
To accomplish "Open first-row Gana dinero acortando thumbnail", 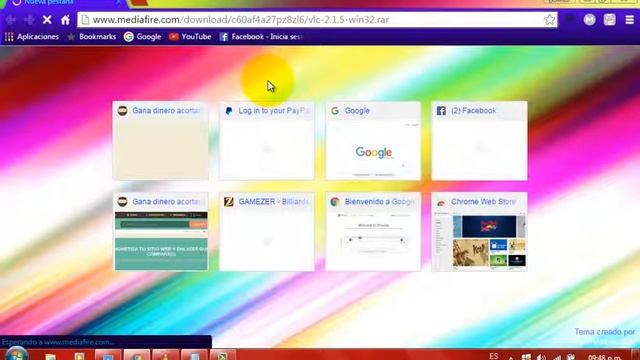I will [x=161, y=141].
